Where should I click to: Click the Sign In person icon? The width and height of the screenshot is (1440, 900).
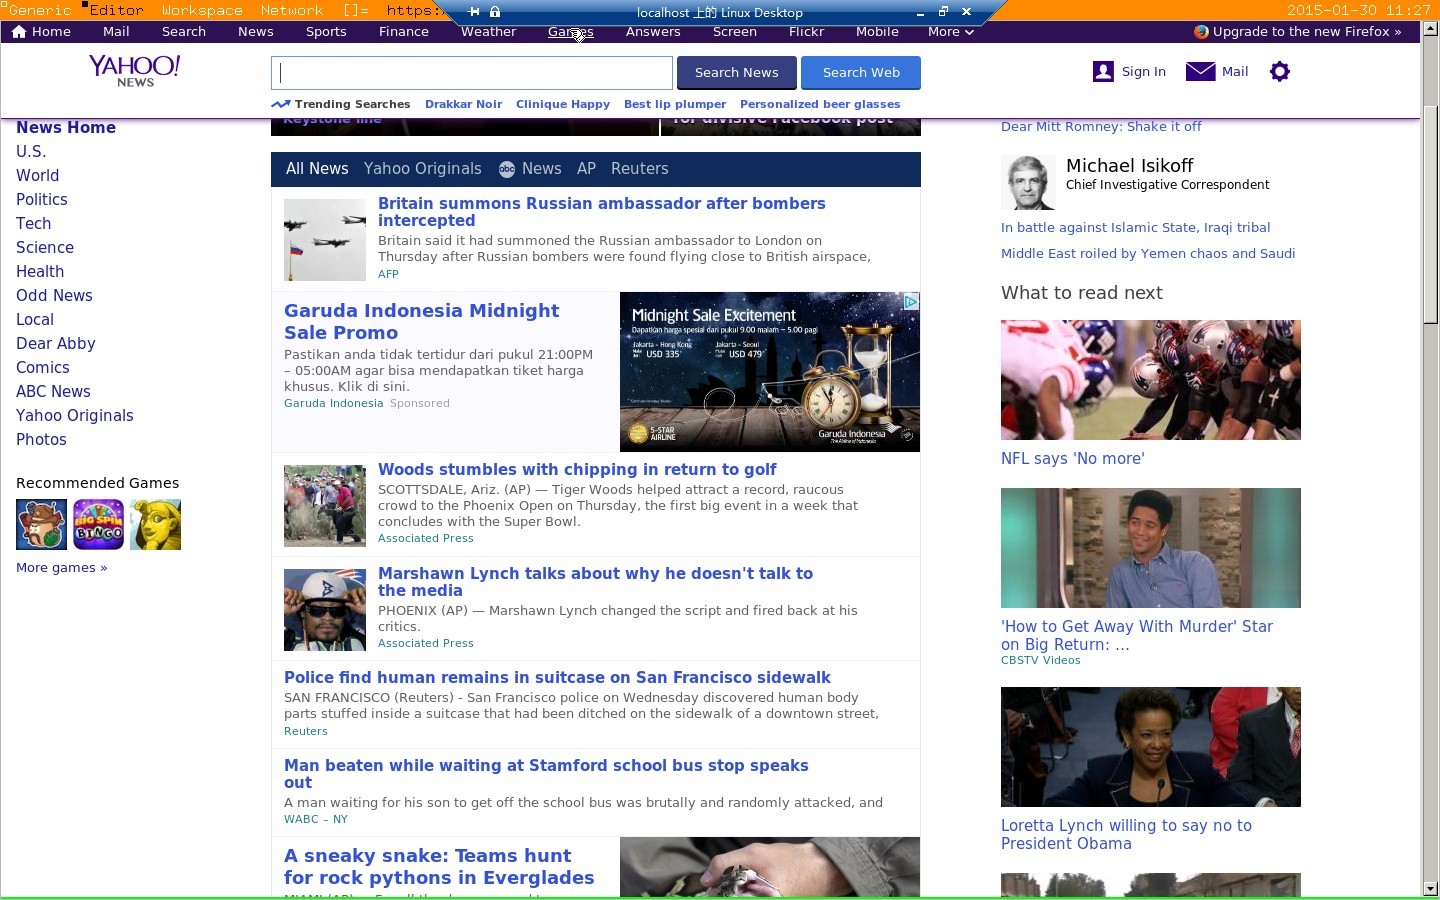pyautogui.click(x=1103, y=72)
